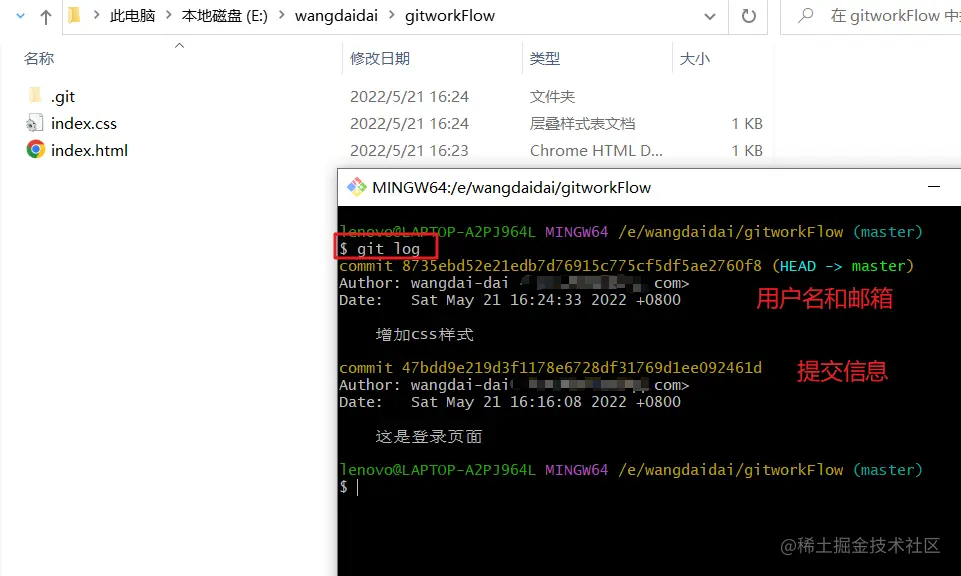Screen dimensions: 961x576
Task: Select the Chrome icon of index.html
Action: tap(36, 150)
